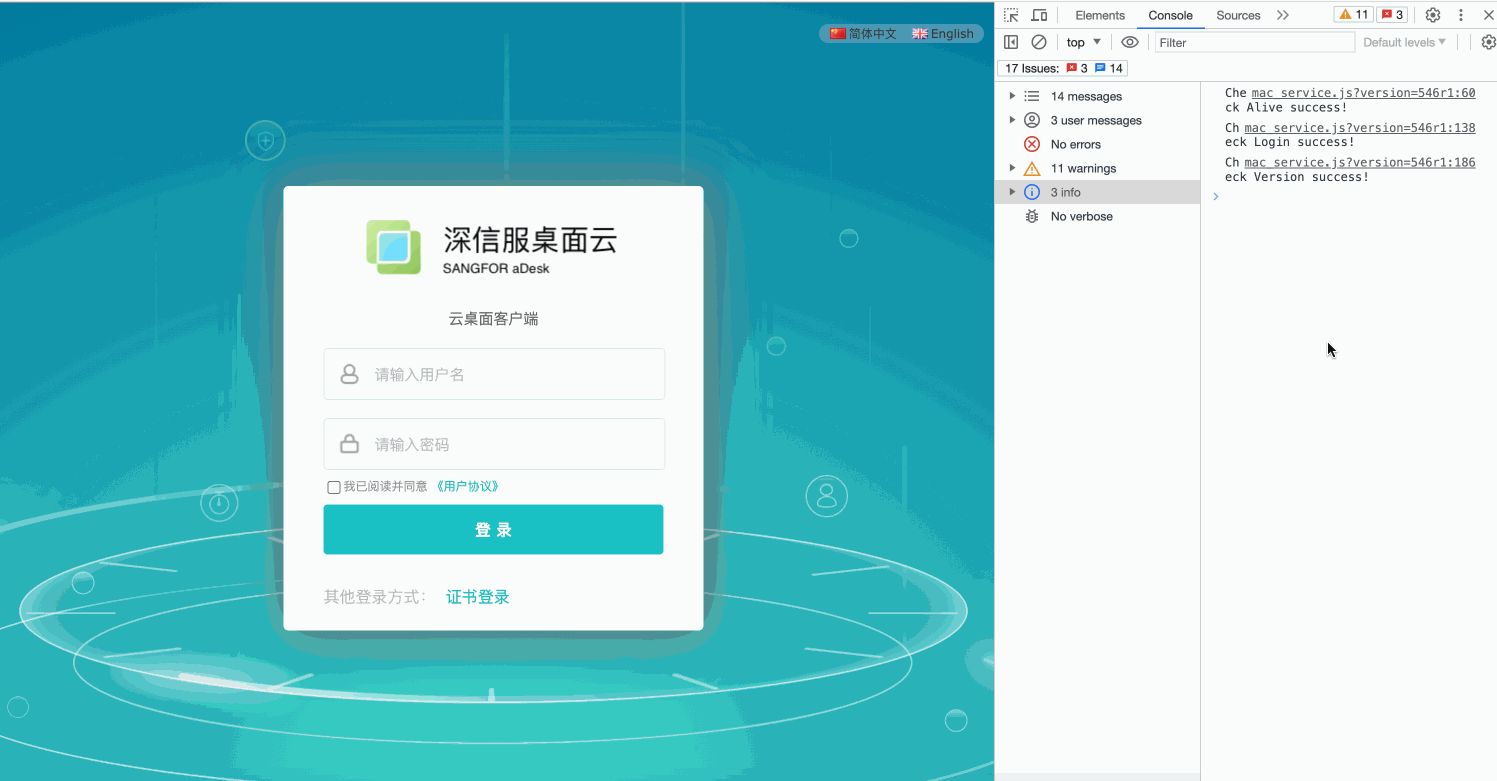Click the info circle sidebar icon
The height and width of the screenshot is (781, 1497).
[x=1032, y=192]
